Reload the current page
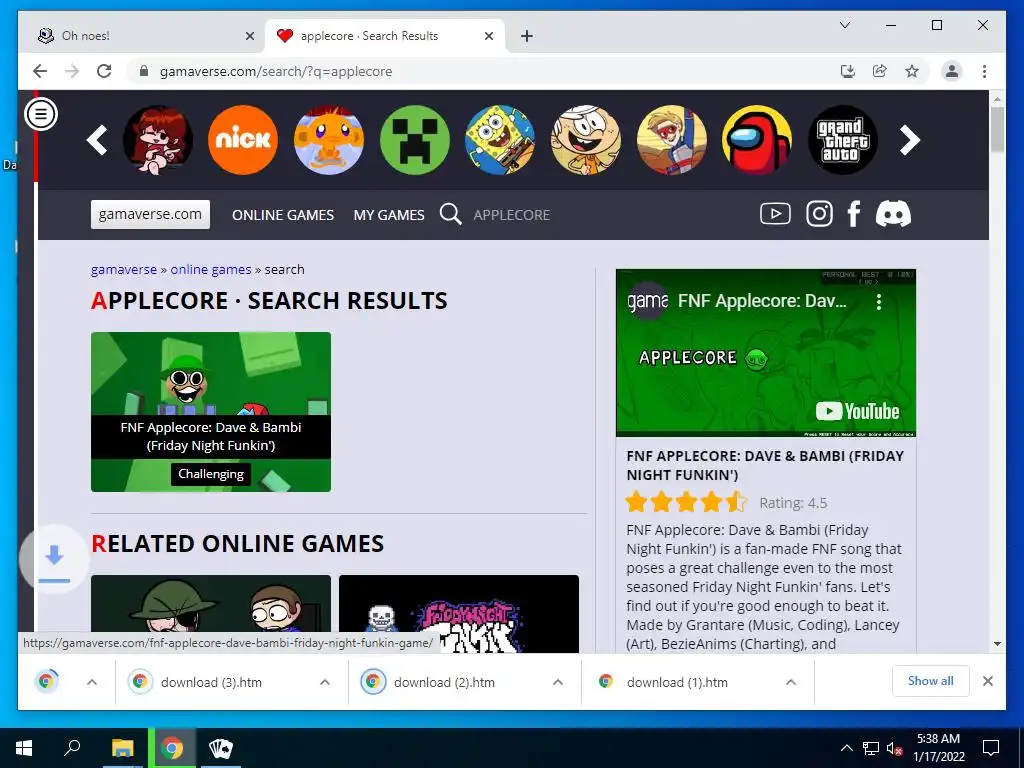This screenshot has width=1024, height=768. point(104,71)
